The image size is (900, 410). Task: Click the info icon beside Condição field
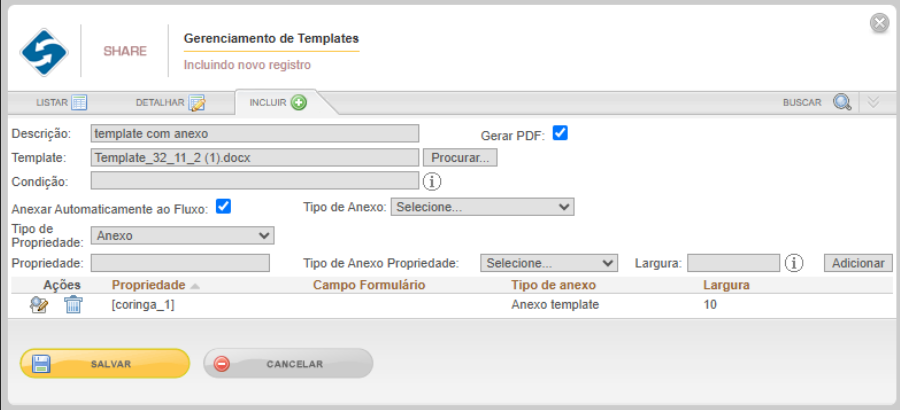pyautogui.click(x=432, y=181)
